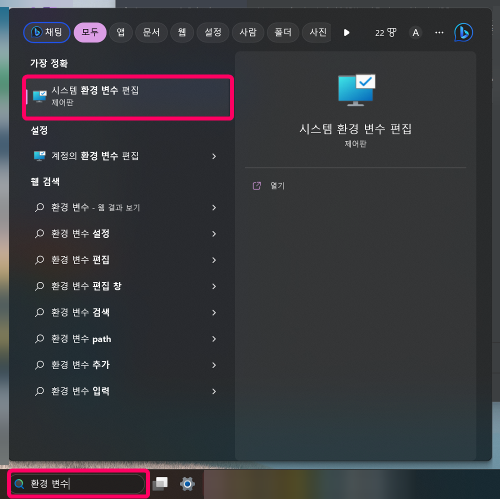Image resolution: width=500 pixels, height=499 pixels.
Task: Open the 시스템 환경 변수 편집 best match result
Action: point(128,97)
